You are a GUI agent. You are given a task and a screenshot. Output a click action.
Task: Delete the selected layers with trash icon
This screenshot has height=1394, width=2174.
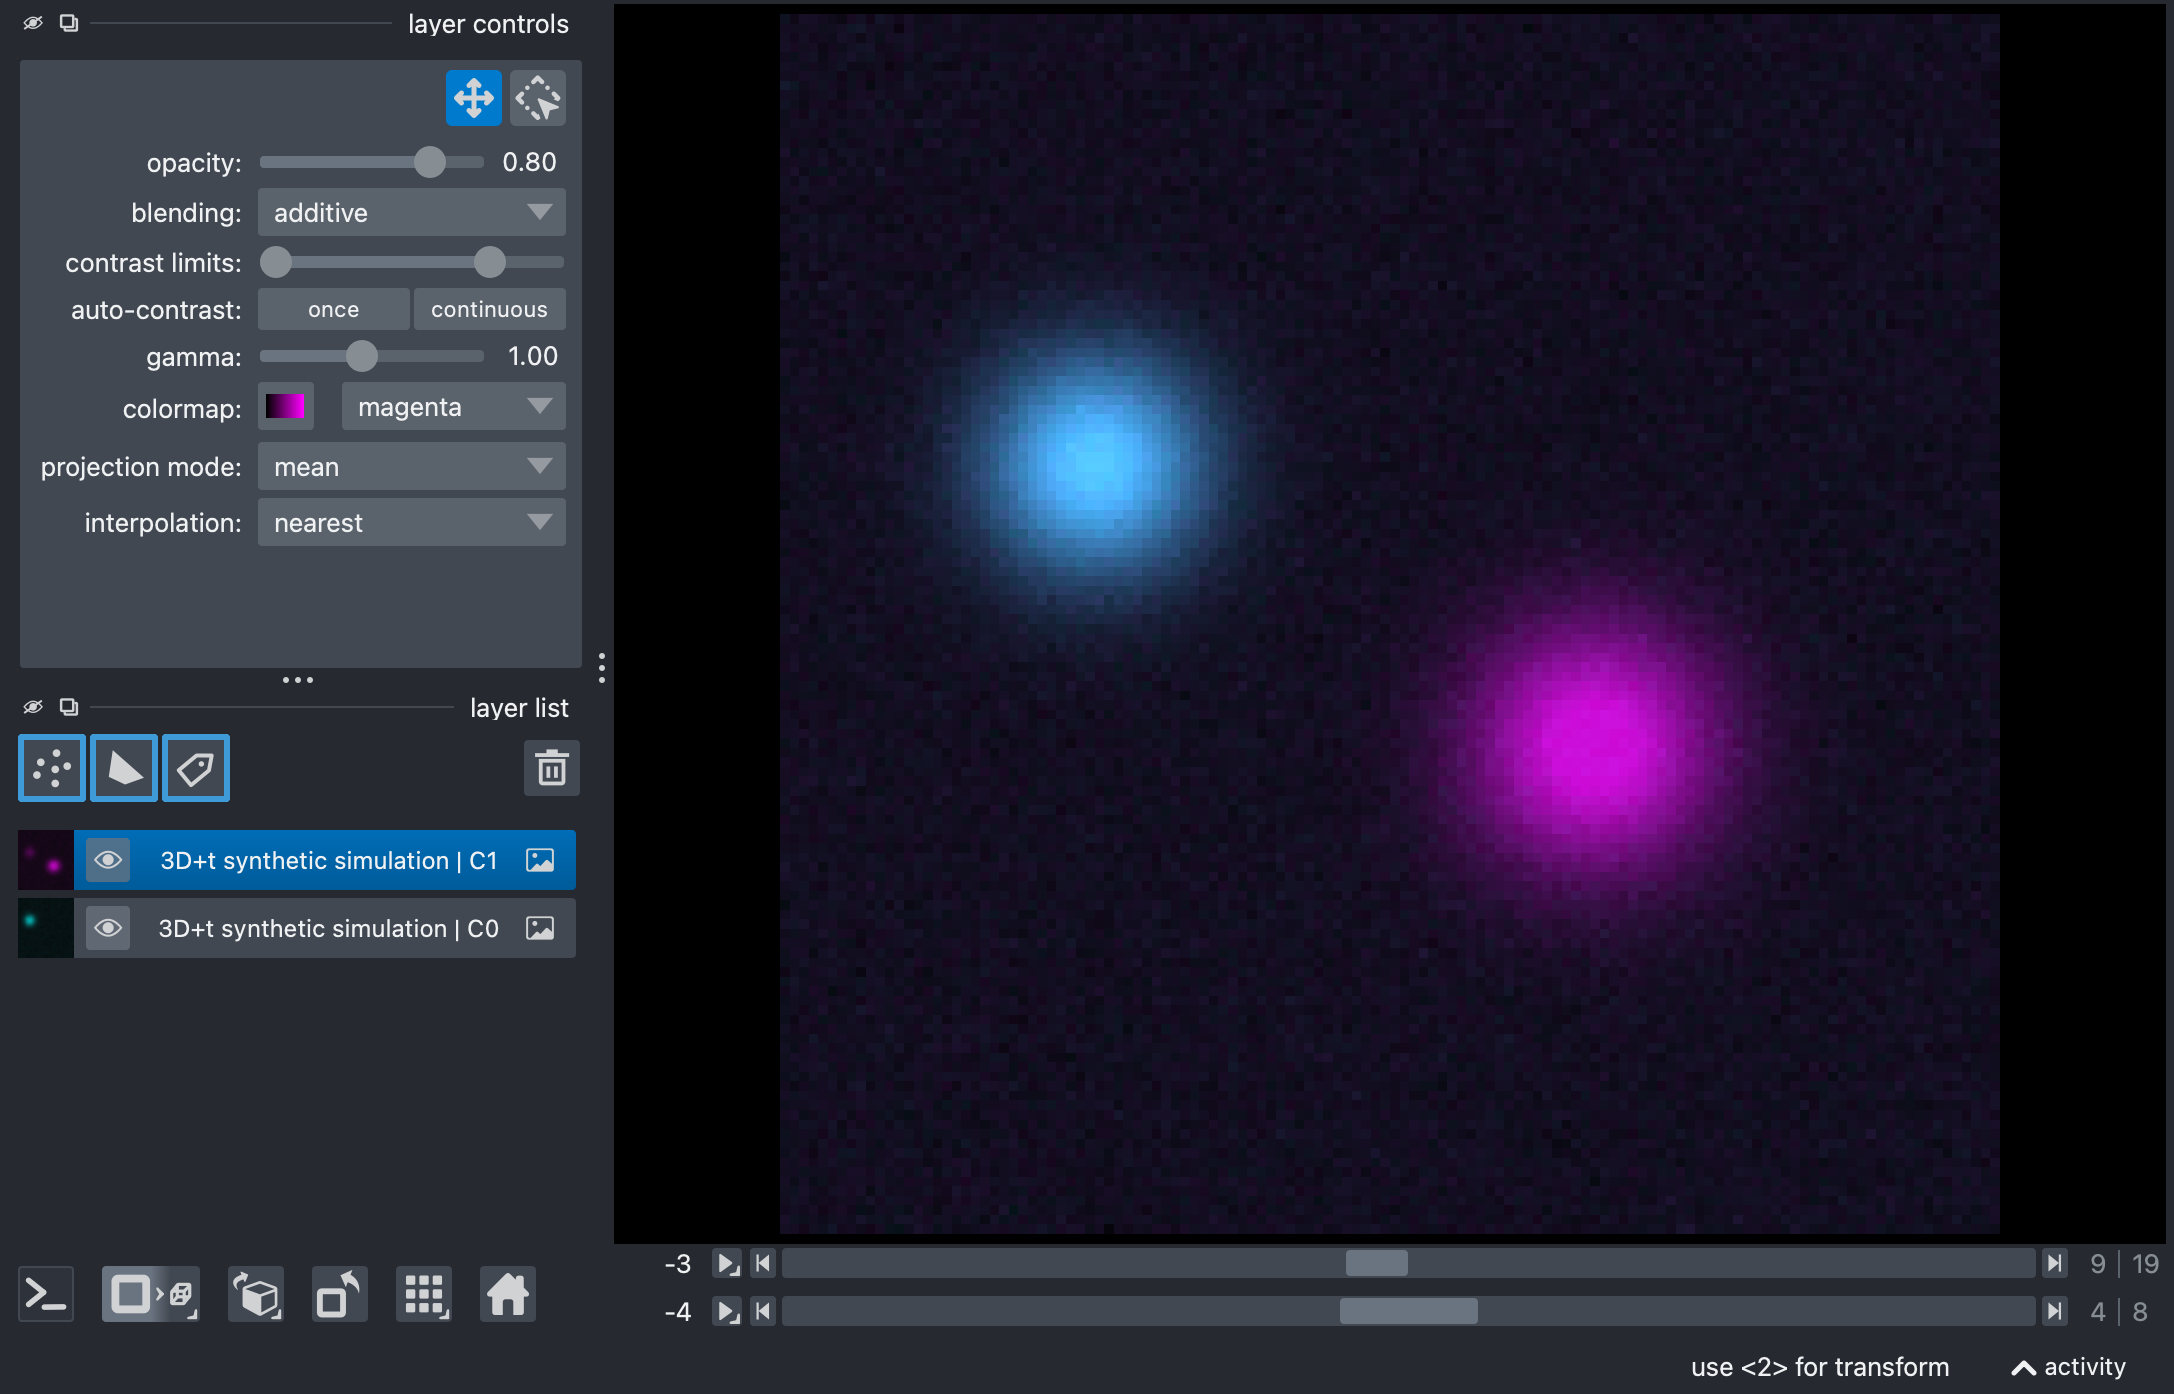point(552,768)
